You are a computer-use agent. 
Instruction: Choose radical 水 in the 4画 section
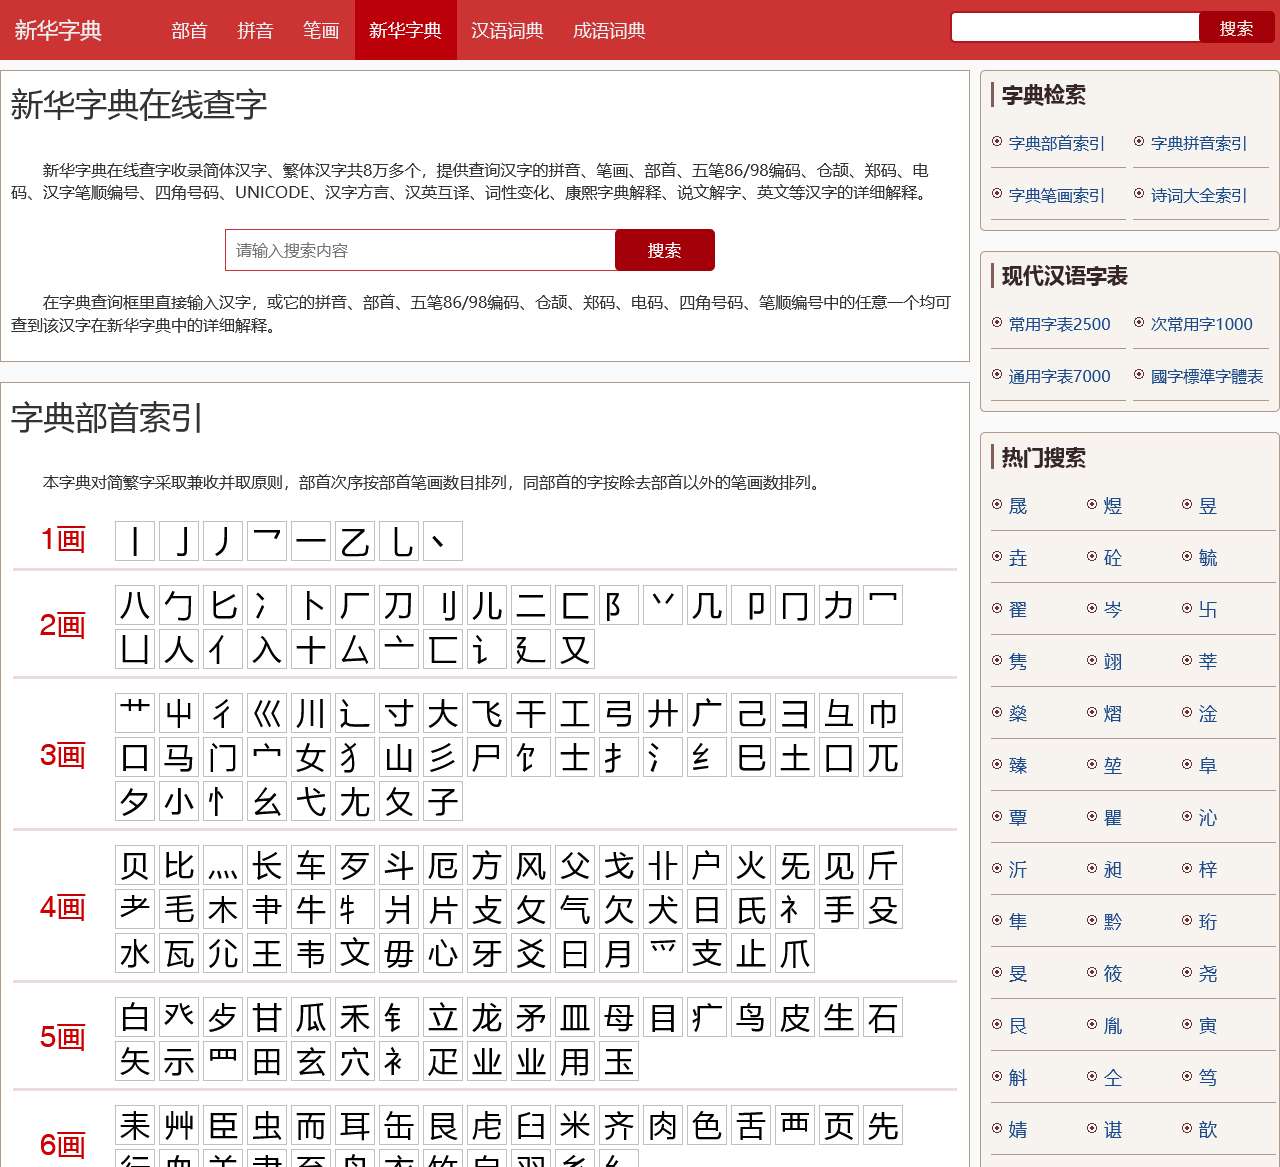point(135,953)
